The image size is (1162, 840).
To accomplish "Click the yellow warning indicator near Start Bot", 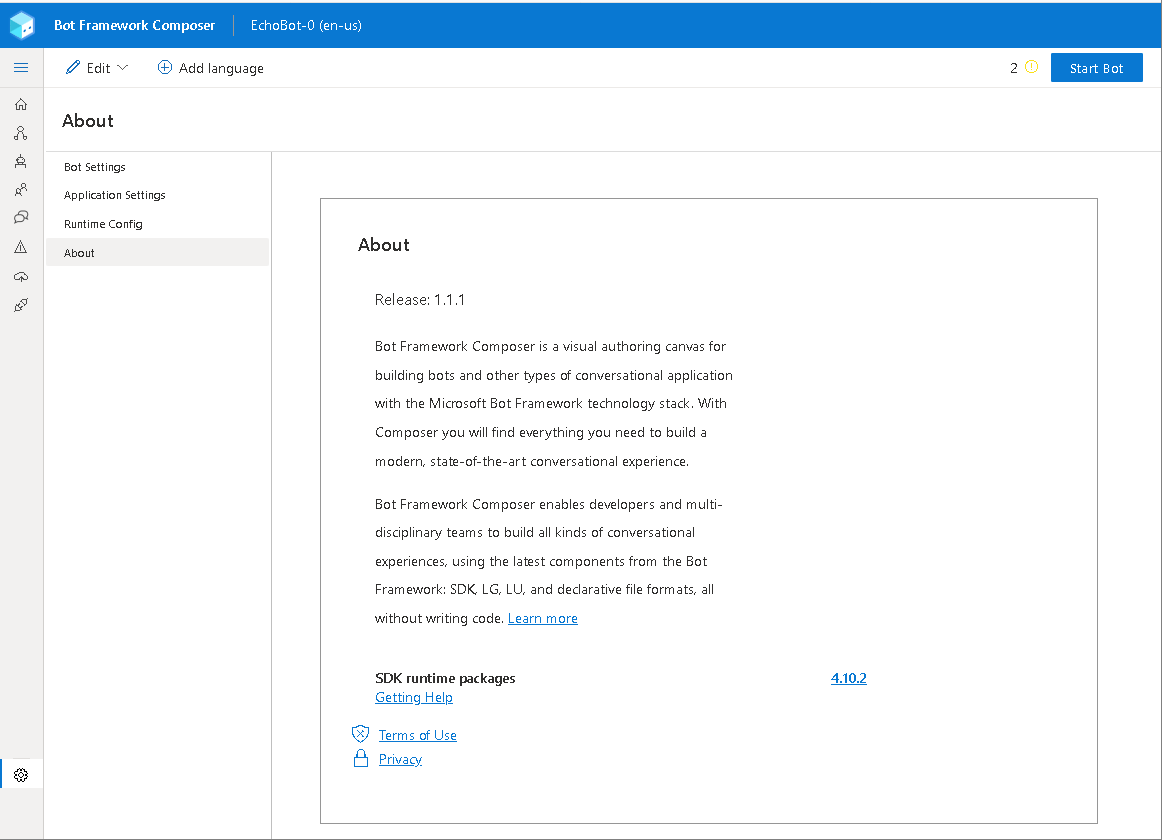I will point(1029,67).
